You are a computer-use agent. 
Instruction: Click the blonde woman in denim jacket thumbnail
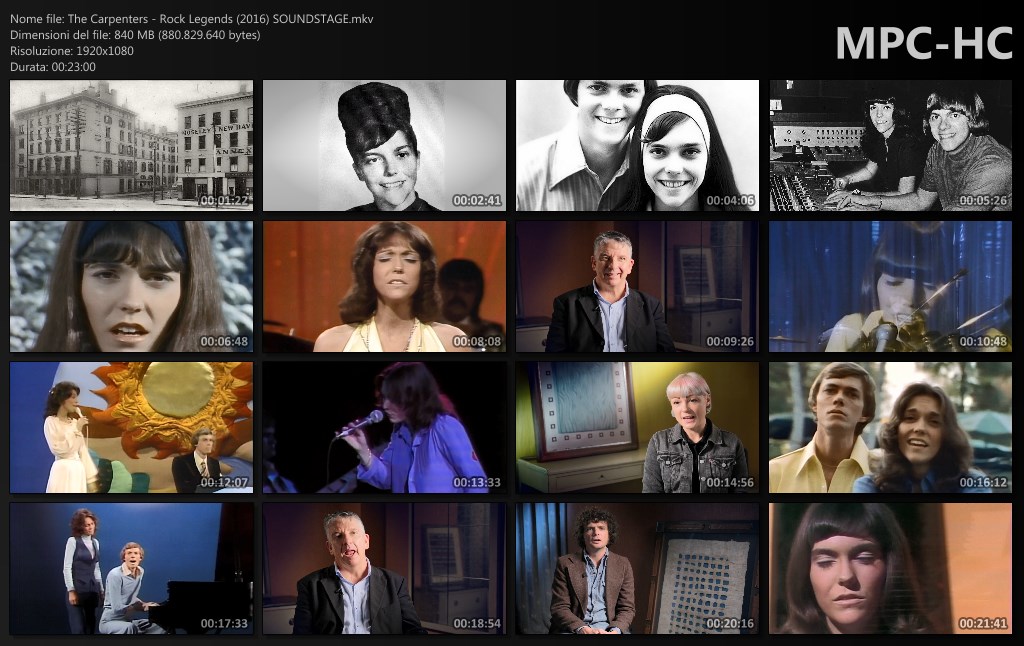(637, 428)
